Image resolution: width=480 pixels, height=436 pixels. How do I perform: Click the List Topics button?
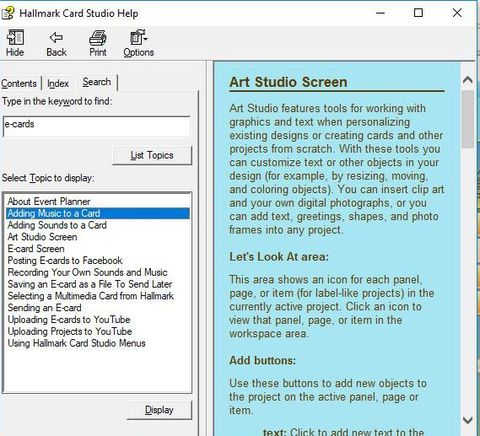click(152, 155)
